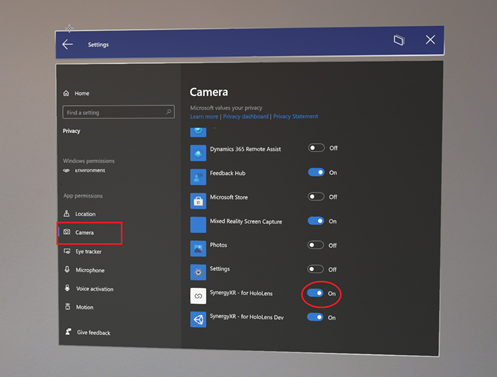Click the Camera icon in sidebar
This screenshot has height=377, width=497.
point(67,232)
